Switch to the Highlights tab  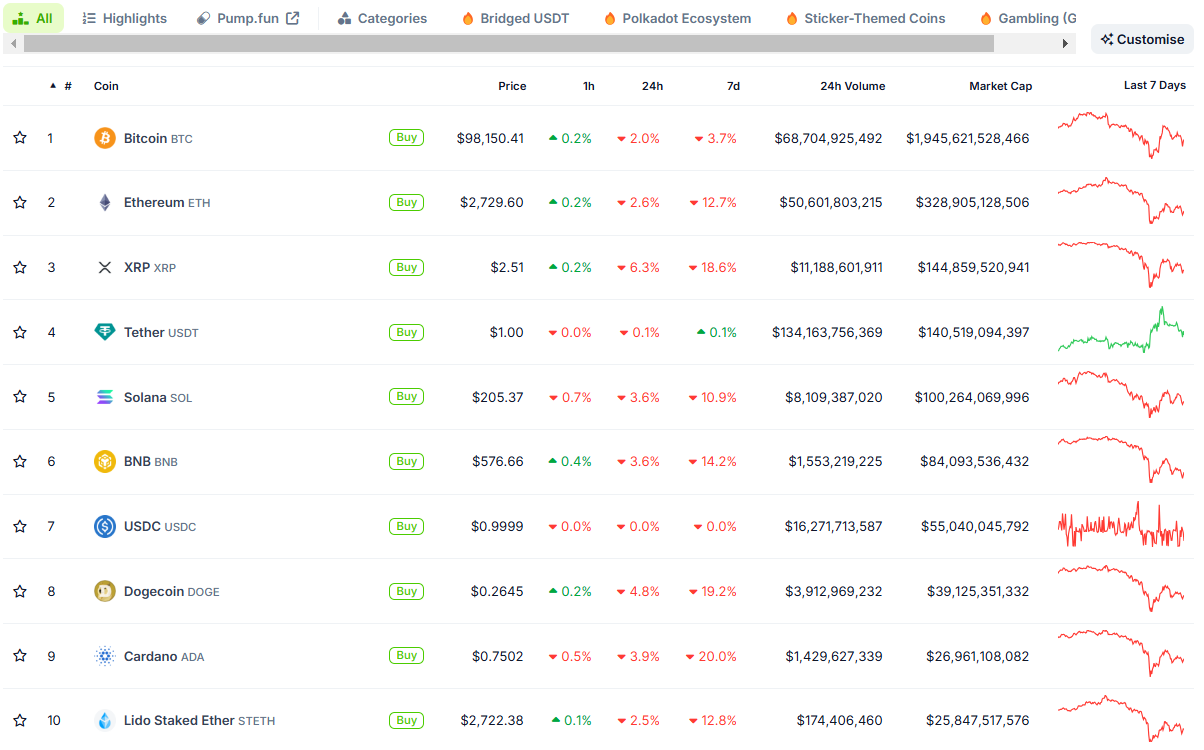[125, 18]
